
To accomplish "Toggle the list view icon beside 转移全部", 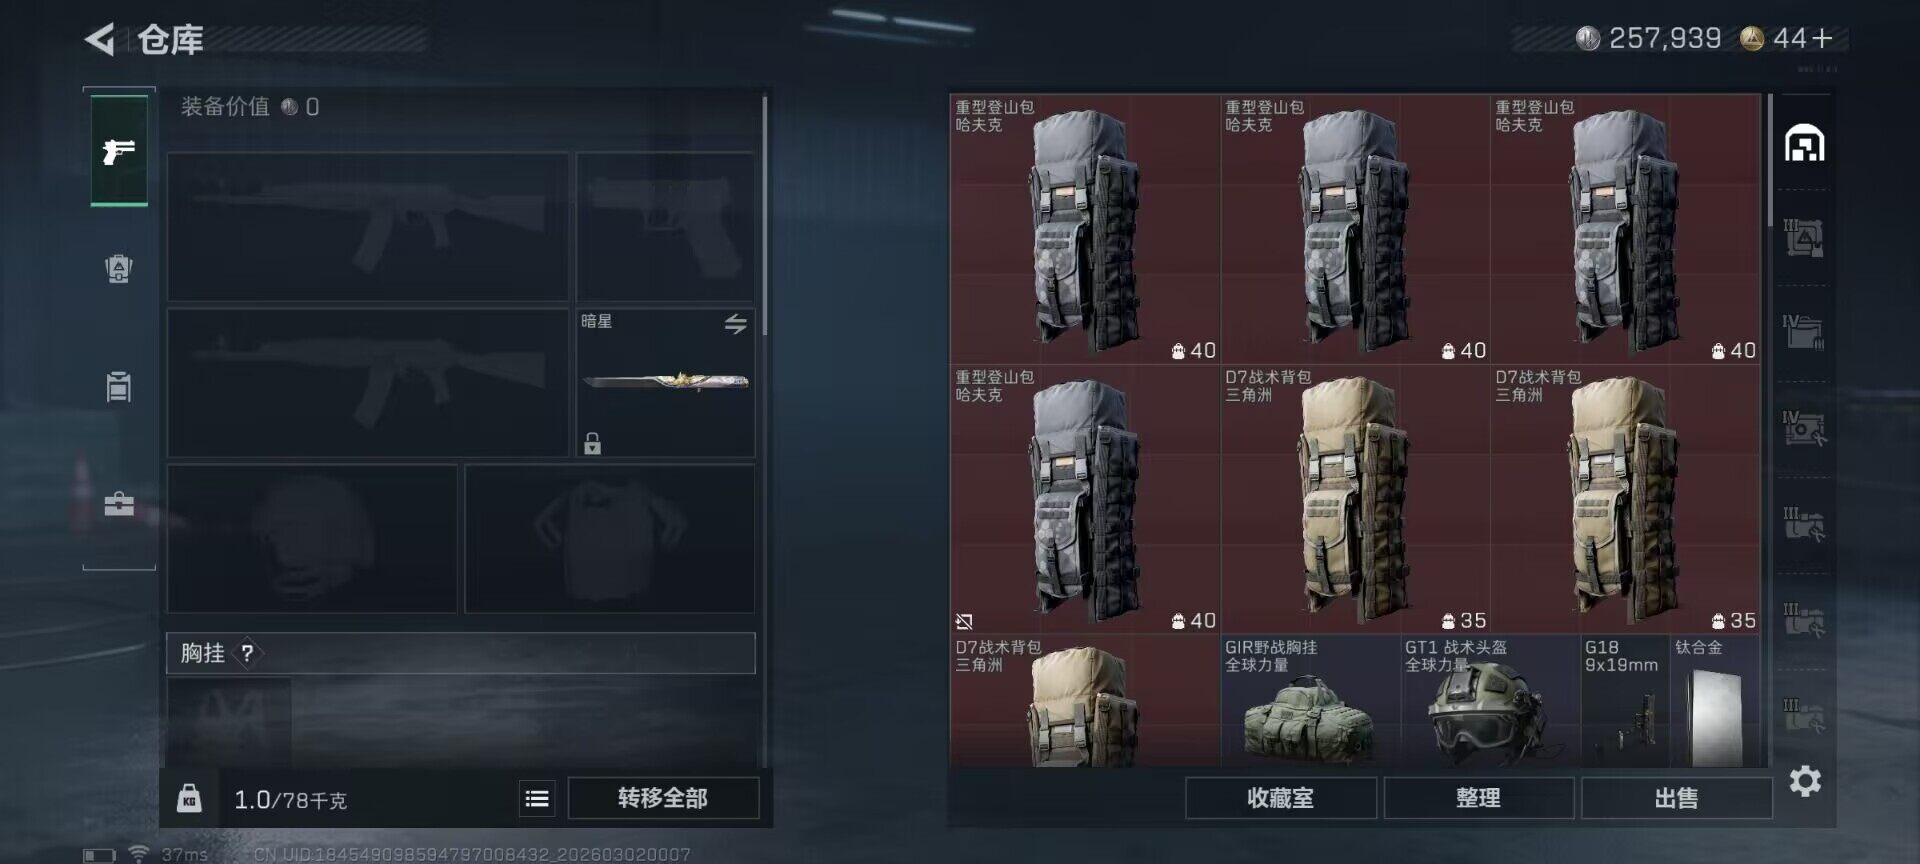I will pyautogui.click(x=537, y=798).
